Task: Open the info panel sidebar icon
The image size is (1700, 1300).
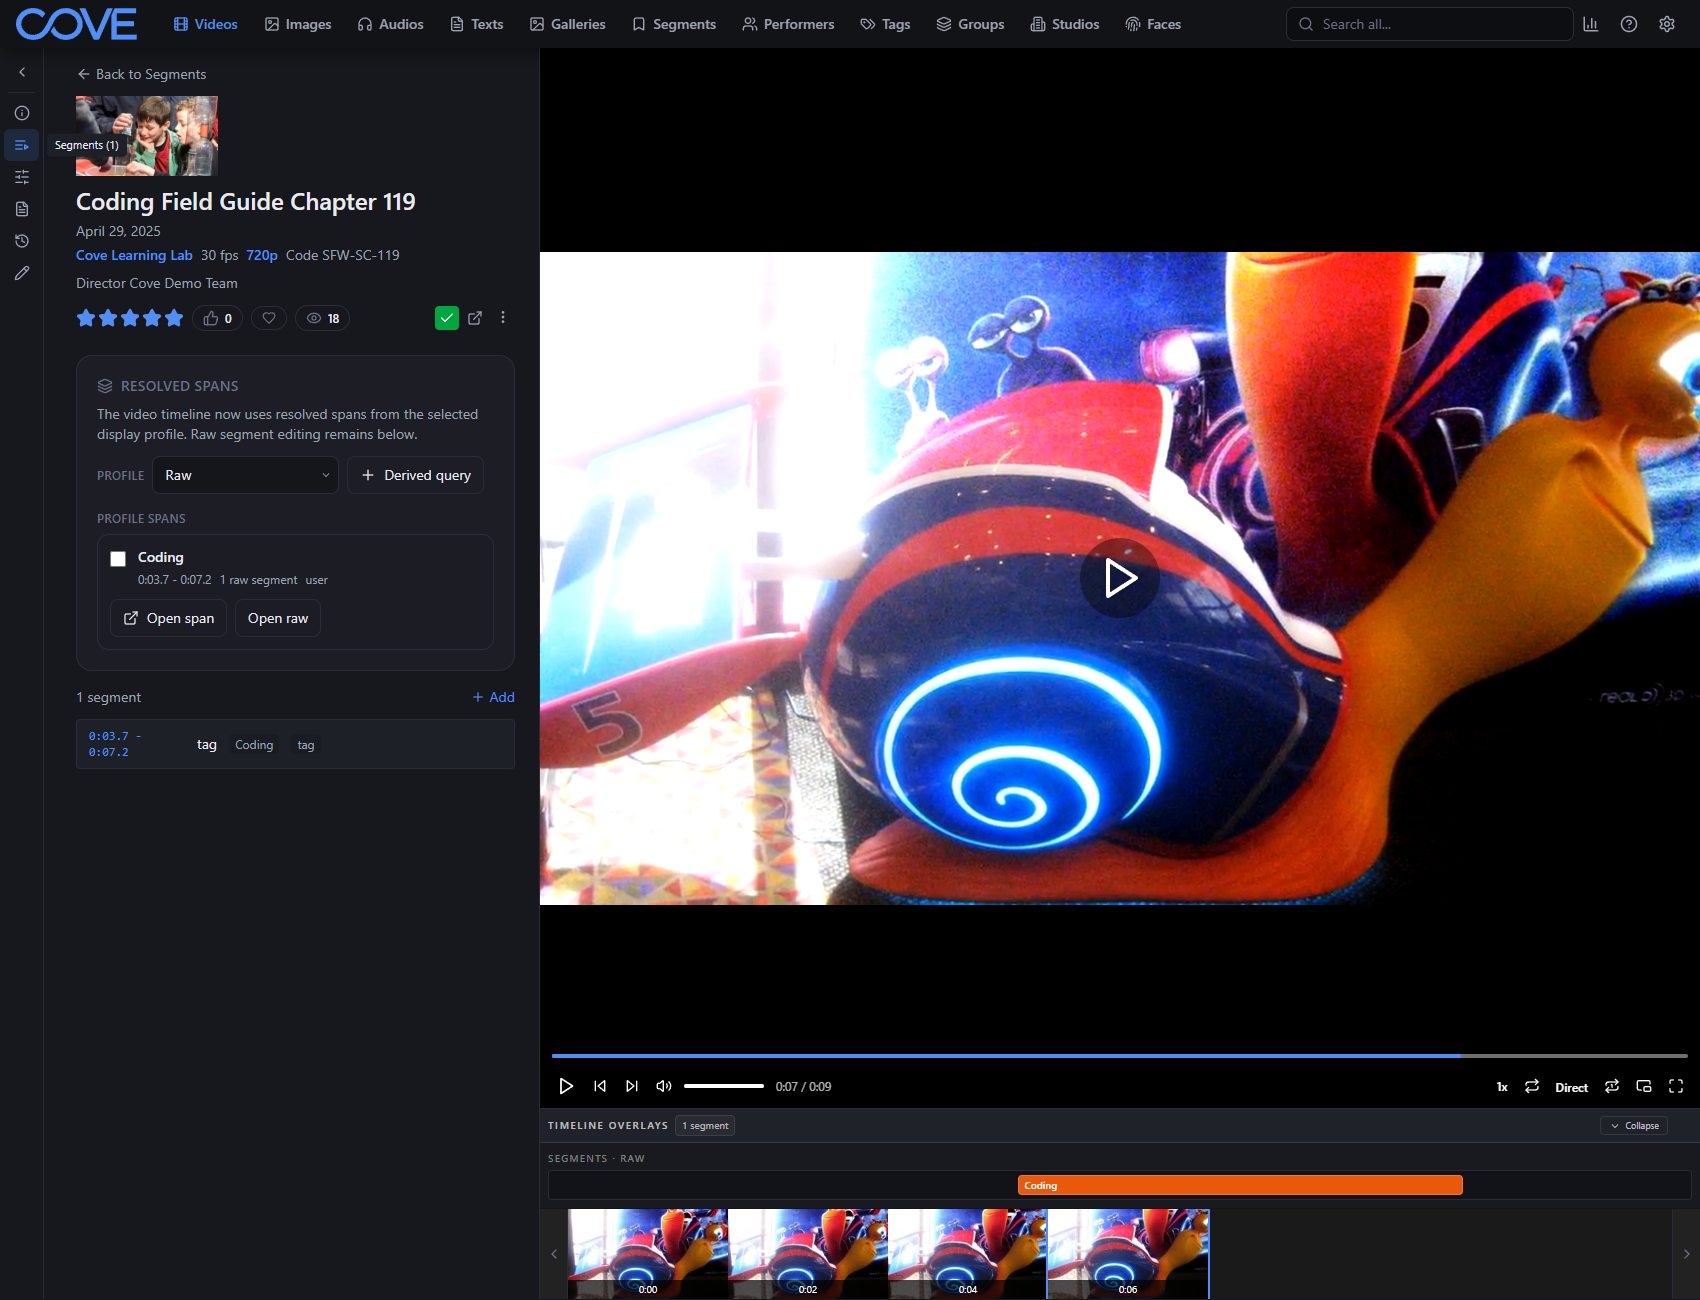Action: (22, 113)
